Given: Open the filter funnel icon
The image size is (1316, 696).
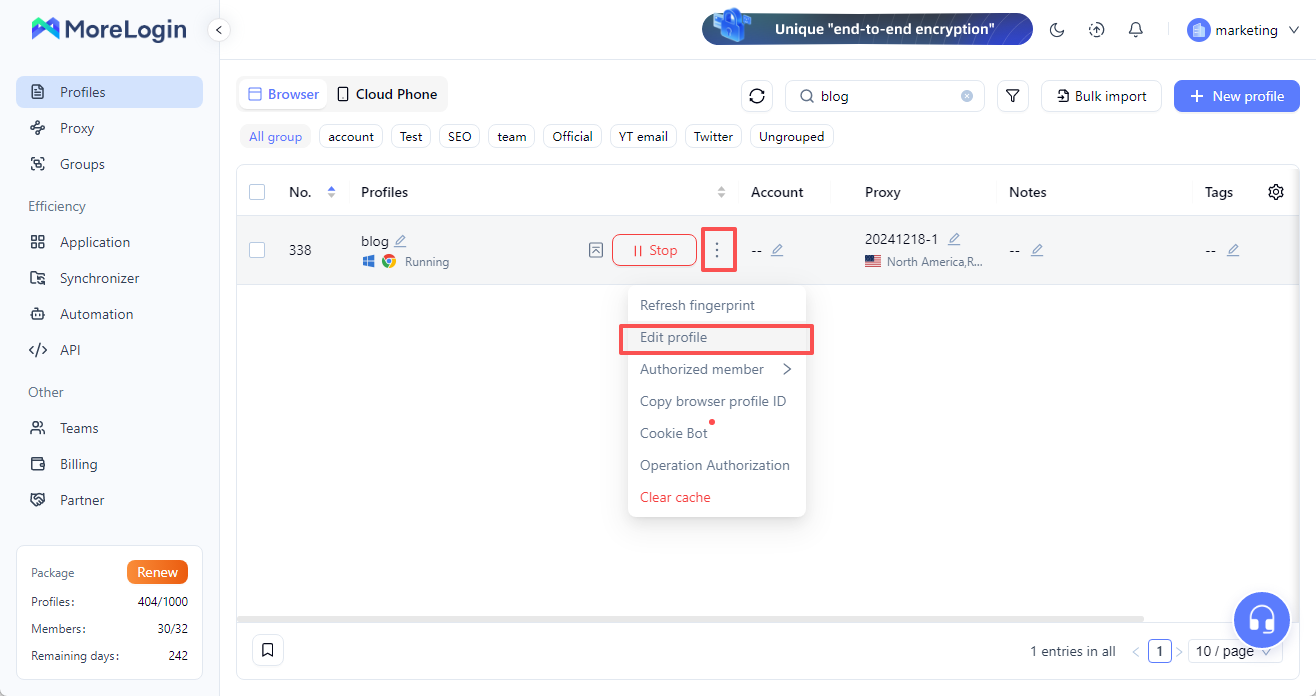Looking at the screenshot, I should (1013, 96).
